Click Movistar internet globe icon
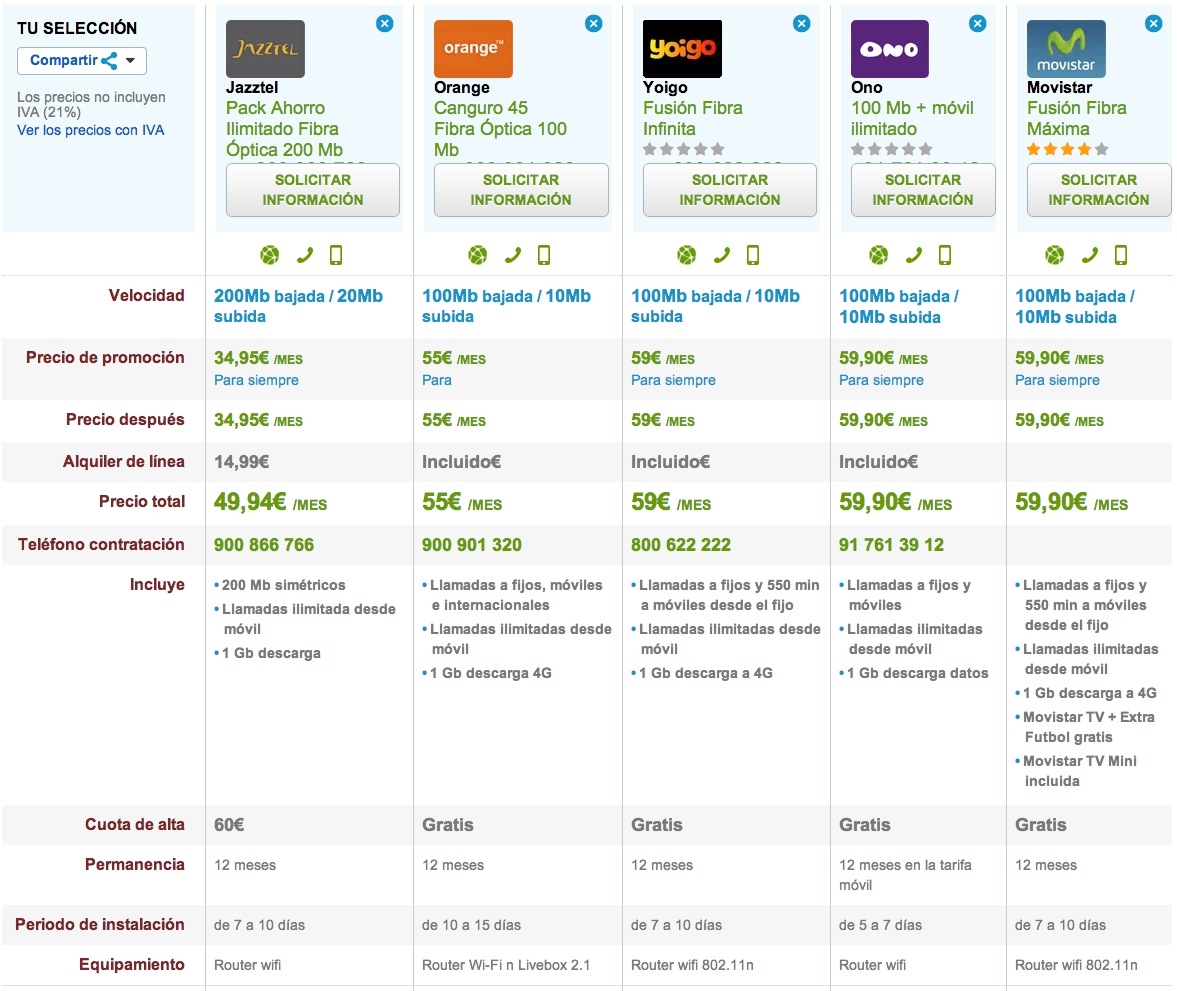 [x=1055, y=255]
